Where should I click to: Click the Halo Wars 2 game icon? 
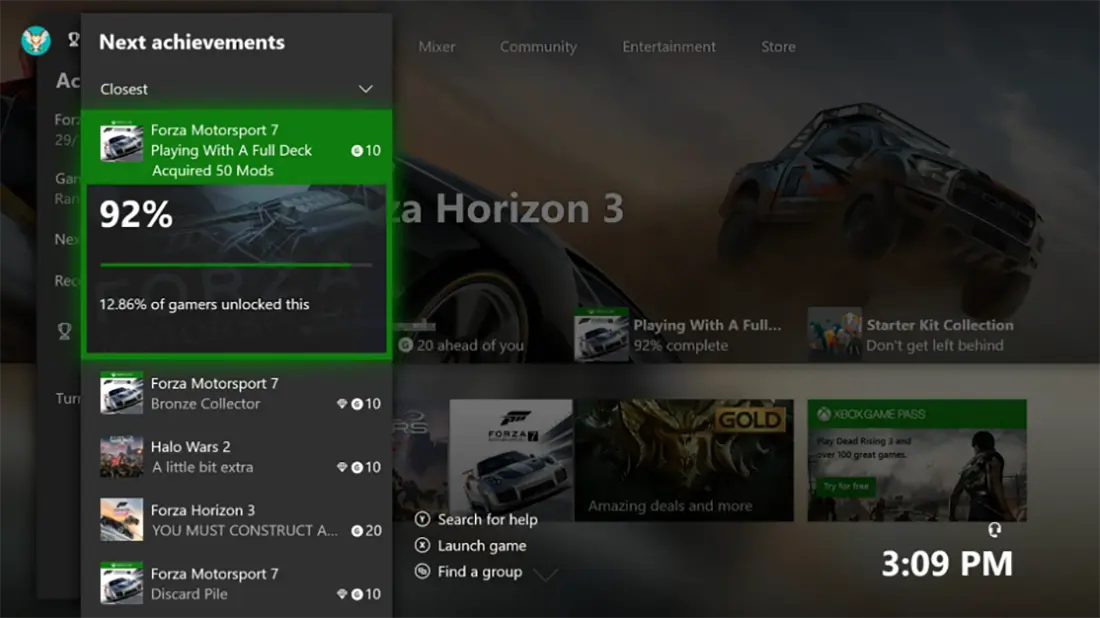[122, 457]
